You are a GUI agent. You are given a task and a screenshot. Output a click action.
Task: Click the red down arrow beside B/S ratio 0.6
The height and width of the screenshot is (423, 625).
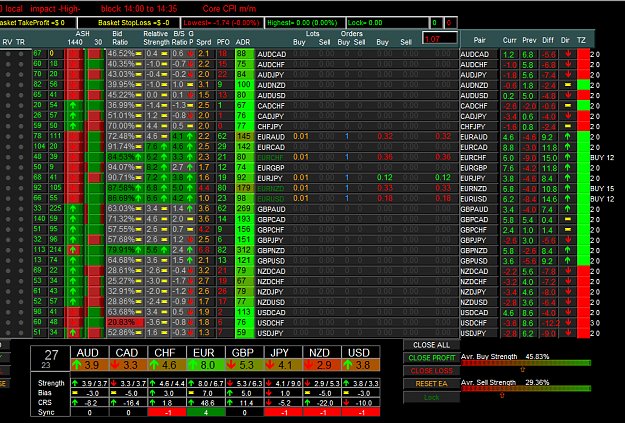[190, 54]
